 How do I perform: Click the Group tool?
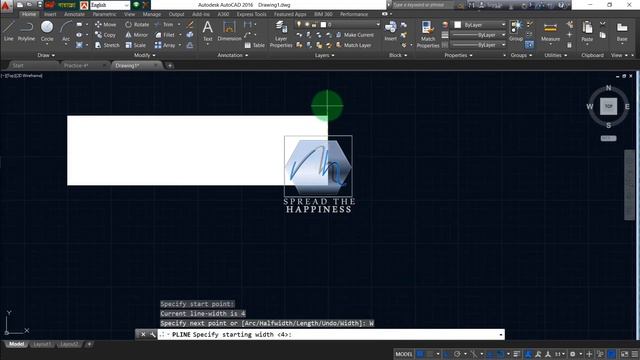point(516,31)
